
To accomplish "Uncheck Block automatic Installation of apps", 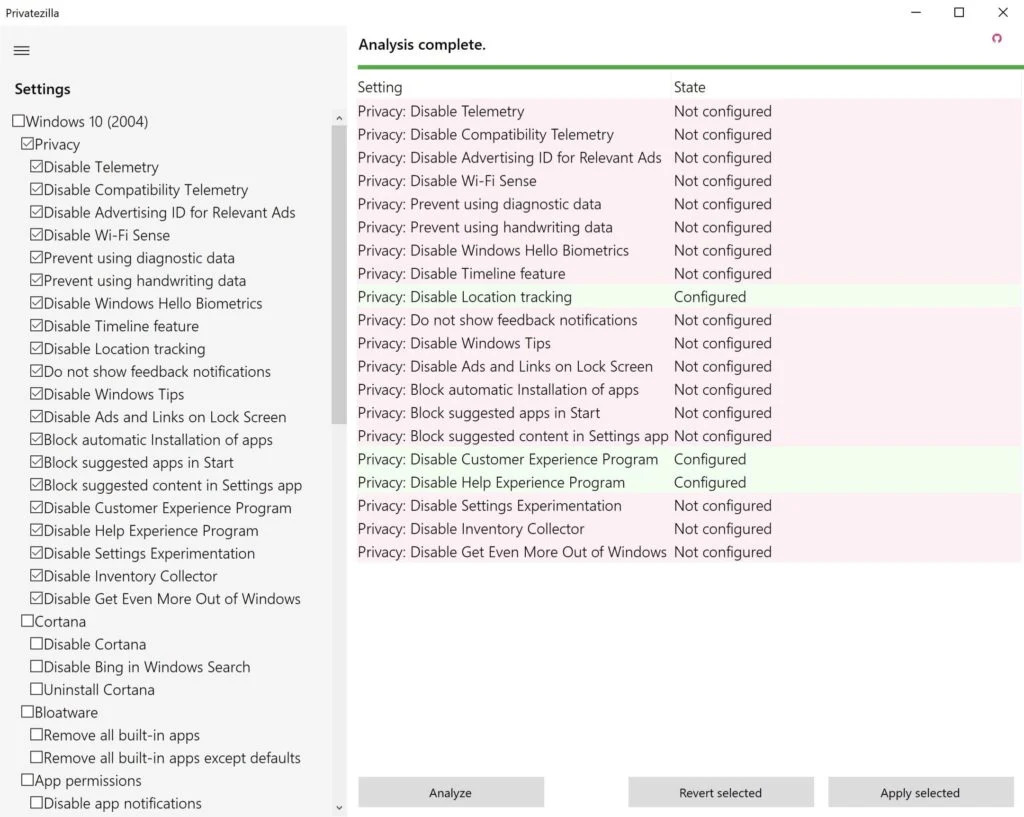I will (x=37, y=440).
